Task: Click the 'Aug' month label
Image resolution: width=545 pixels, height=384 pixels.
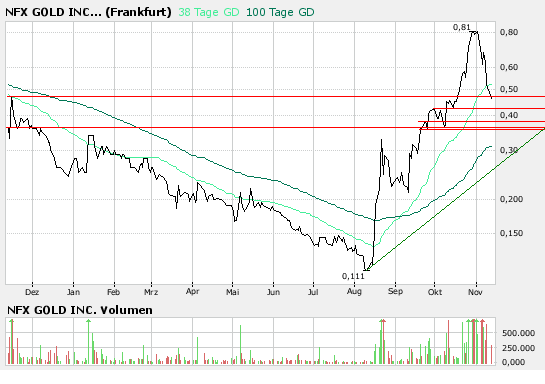Action: pos(354,292)
